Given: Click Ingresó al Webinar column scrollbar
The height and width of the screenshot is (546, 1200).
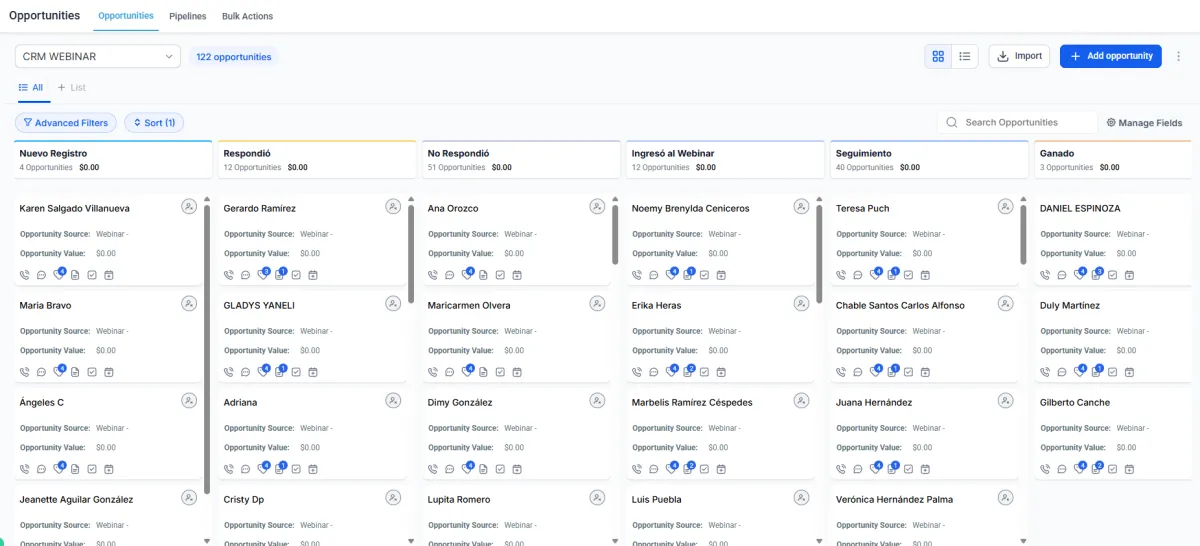Looking at the screenshot, I should 819,254.
